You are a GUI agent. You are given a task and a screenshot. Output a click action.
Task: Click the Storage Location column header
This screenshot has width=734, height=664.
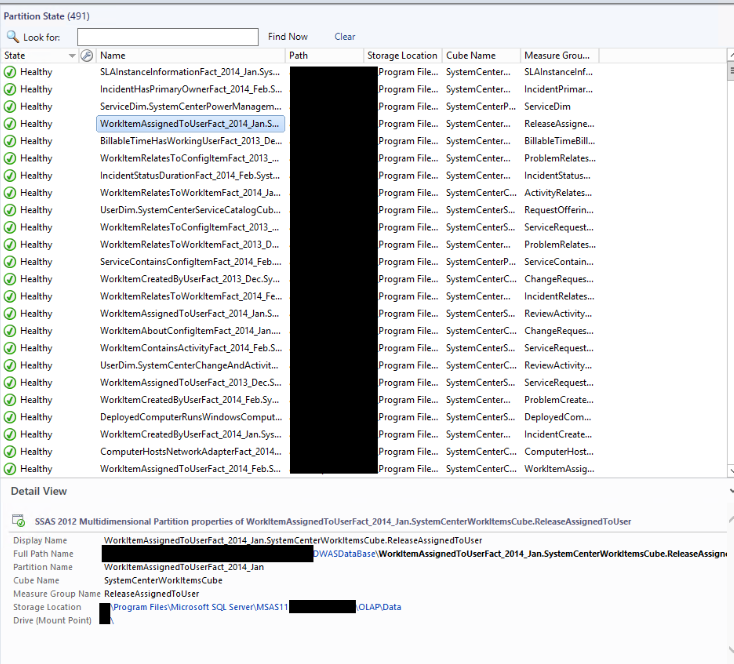pyautogui.click(x=402, y=56)
